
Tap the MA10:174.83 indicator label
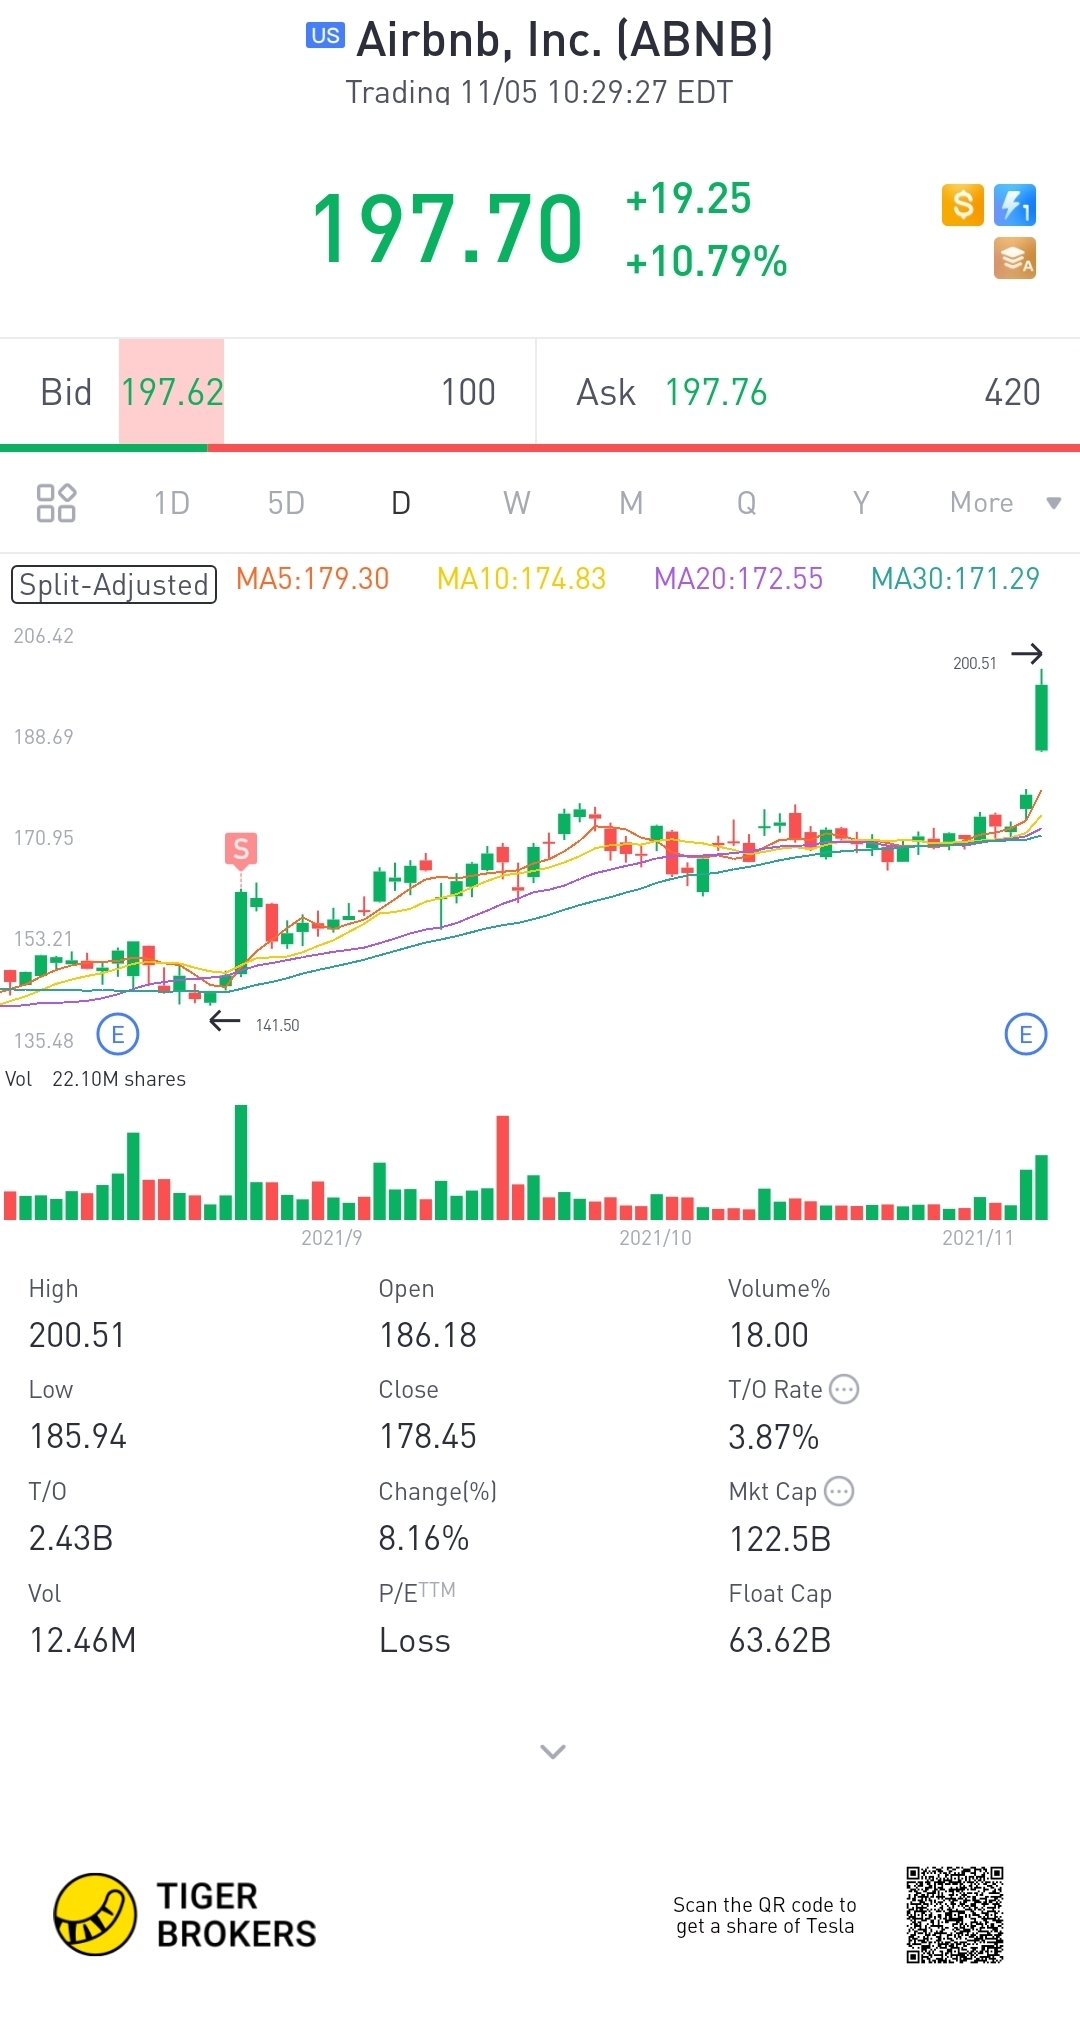[522, 579]
